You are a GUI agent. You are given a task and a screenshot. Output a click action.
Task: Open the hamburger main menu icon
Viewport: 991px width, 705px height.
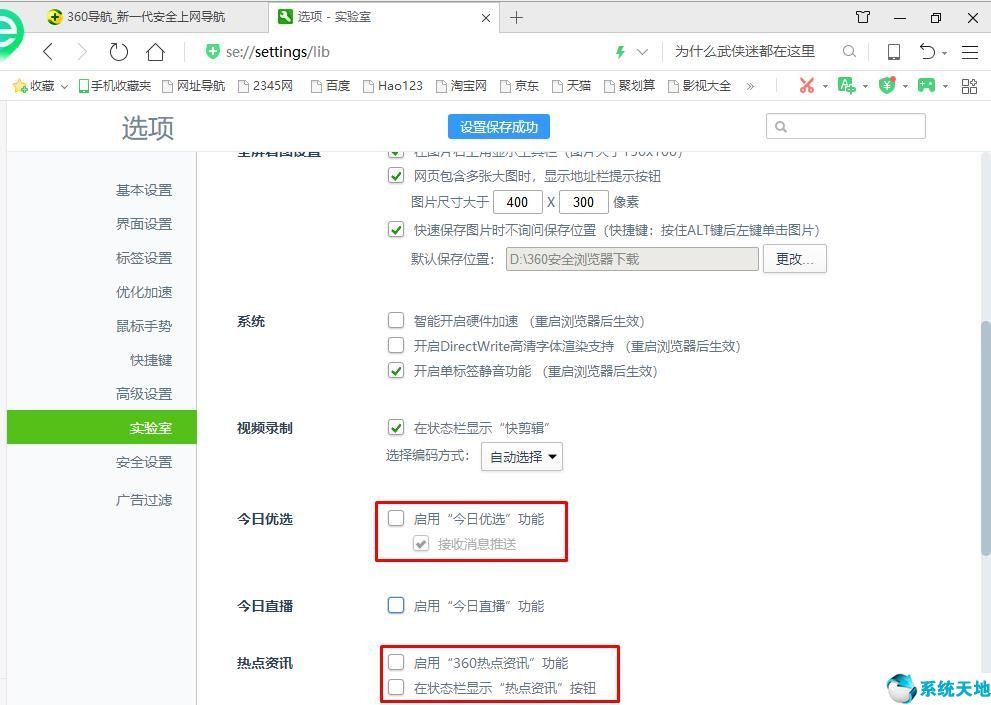969,51
